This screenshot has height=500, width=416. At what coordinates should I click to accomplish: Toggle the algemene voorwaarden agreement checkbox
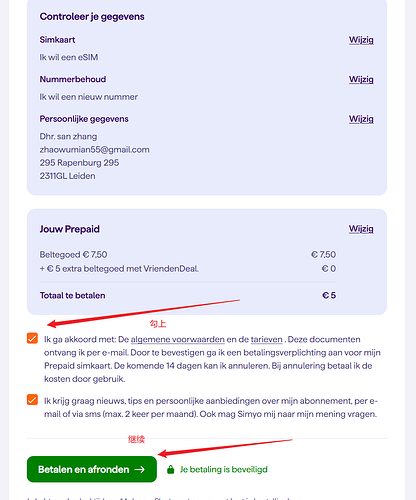point(32,338)
